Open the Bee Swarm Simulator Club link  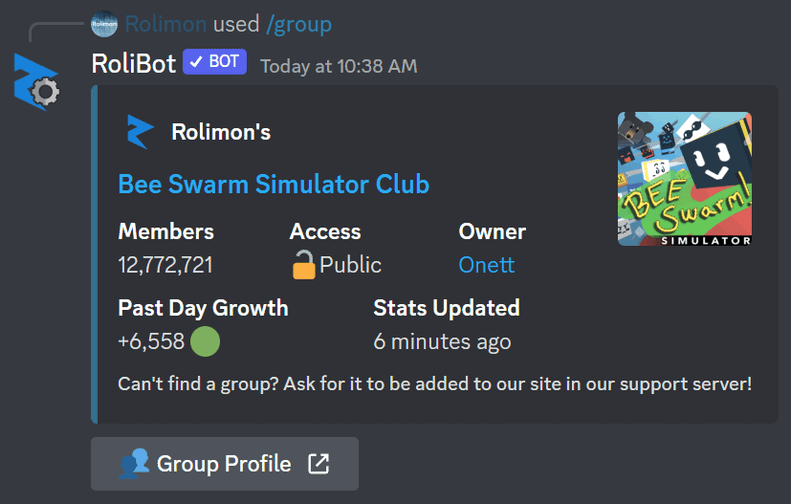(273, 184)
